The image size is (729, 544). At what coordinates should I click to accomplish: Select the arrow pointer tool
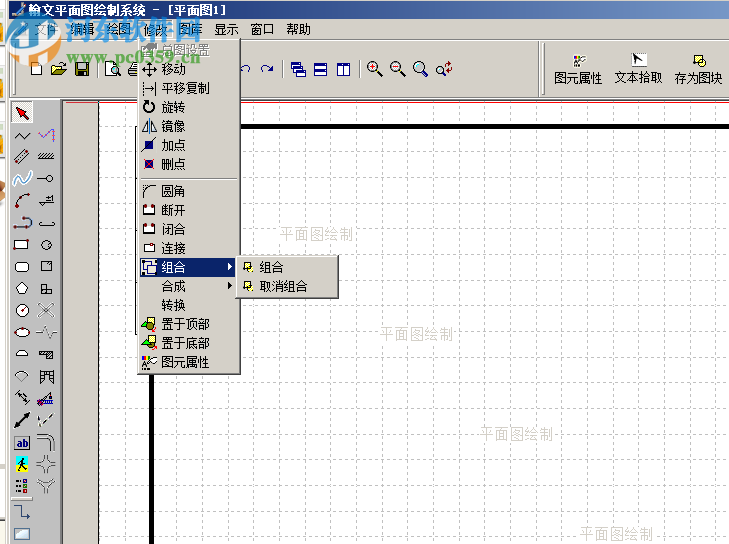pos(22,113)
